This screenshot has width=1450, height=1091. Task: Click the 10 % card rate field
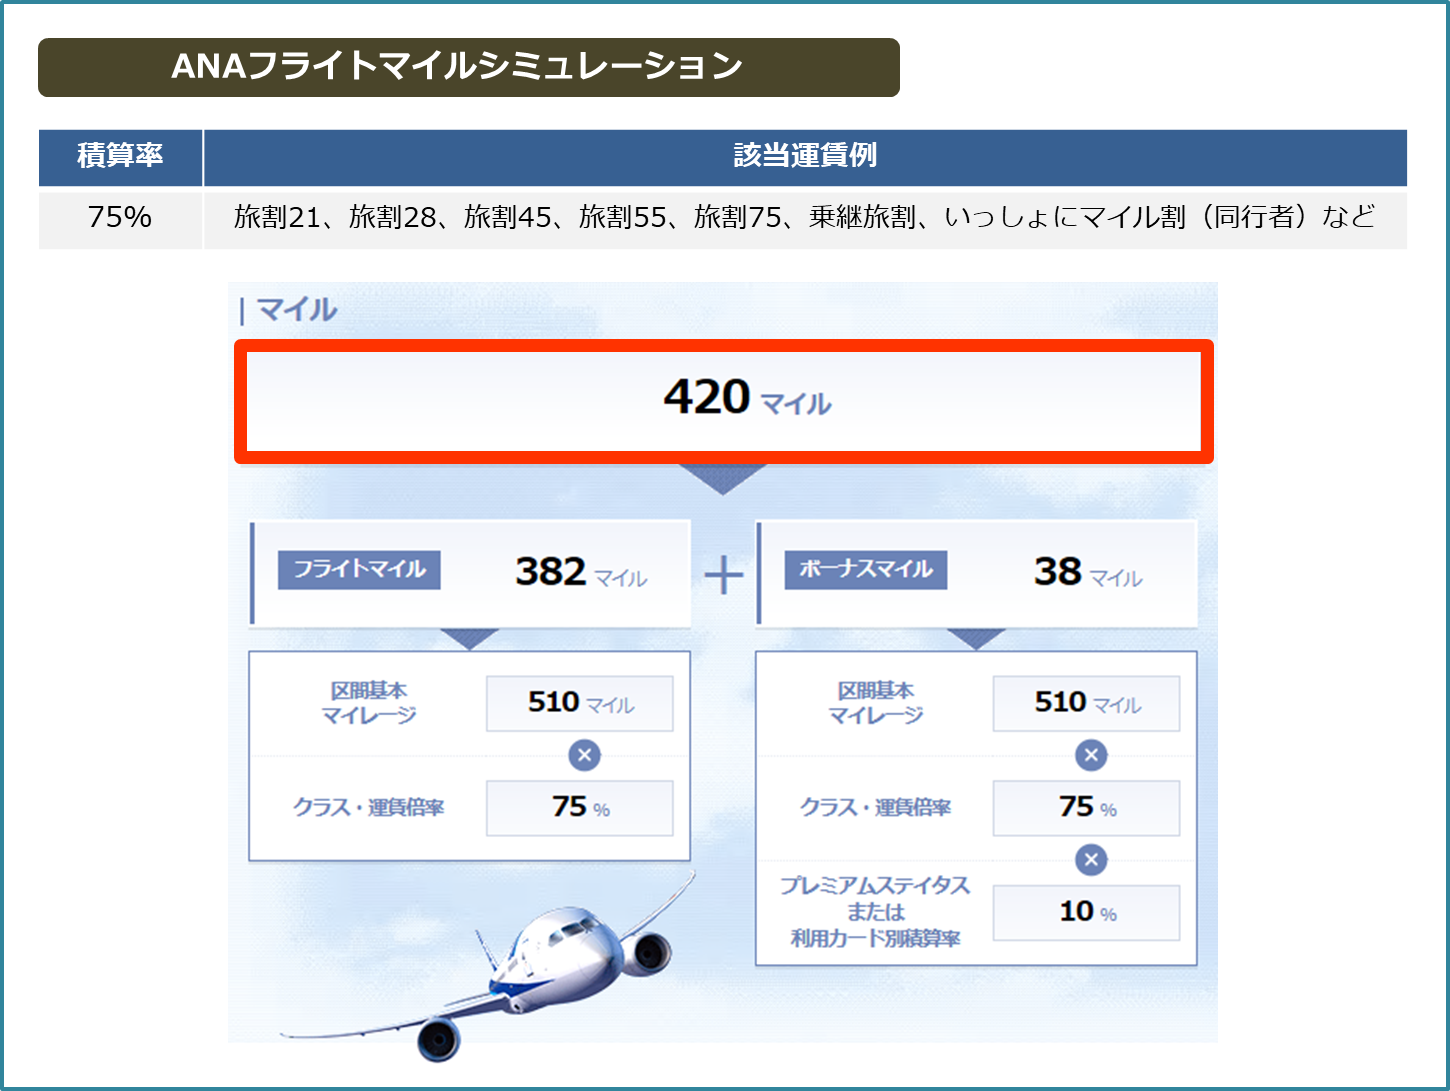[x=1086, y=912]
